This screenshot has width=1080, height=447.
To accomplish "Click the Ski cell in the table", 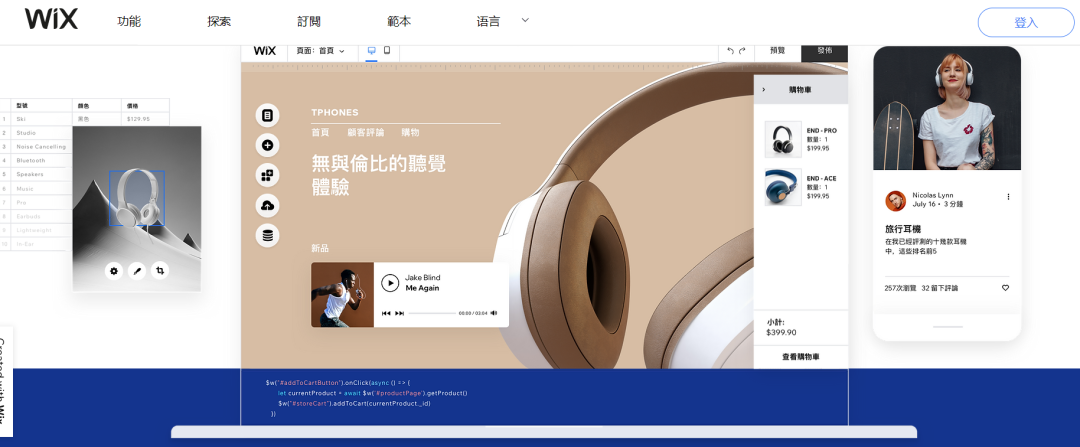I will (x=42, y=119).
